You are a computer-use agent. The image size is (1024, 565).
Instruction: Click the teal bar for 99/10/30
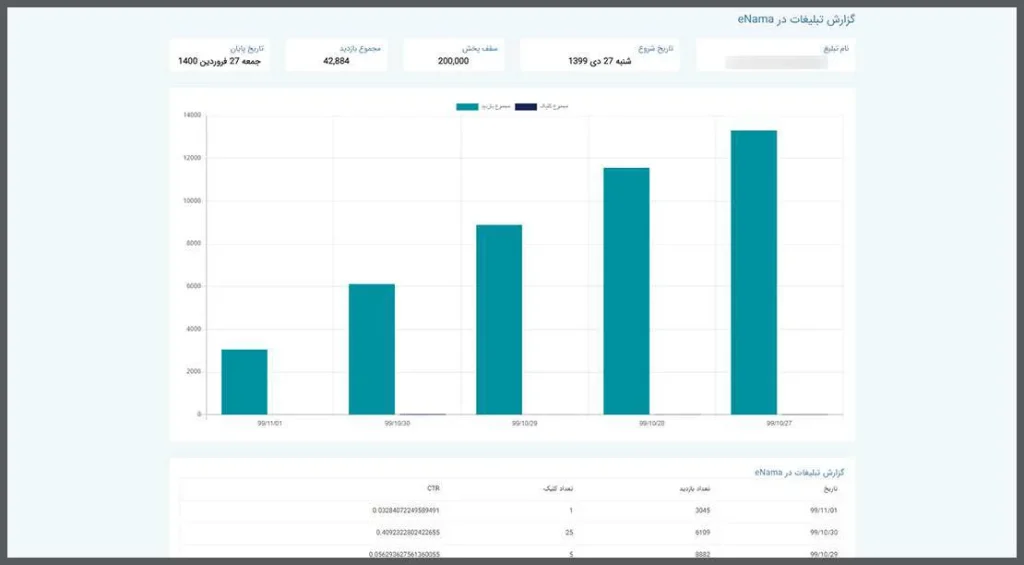pyautogui.click(x=372, y=349)
